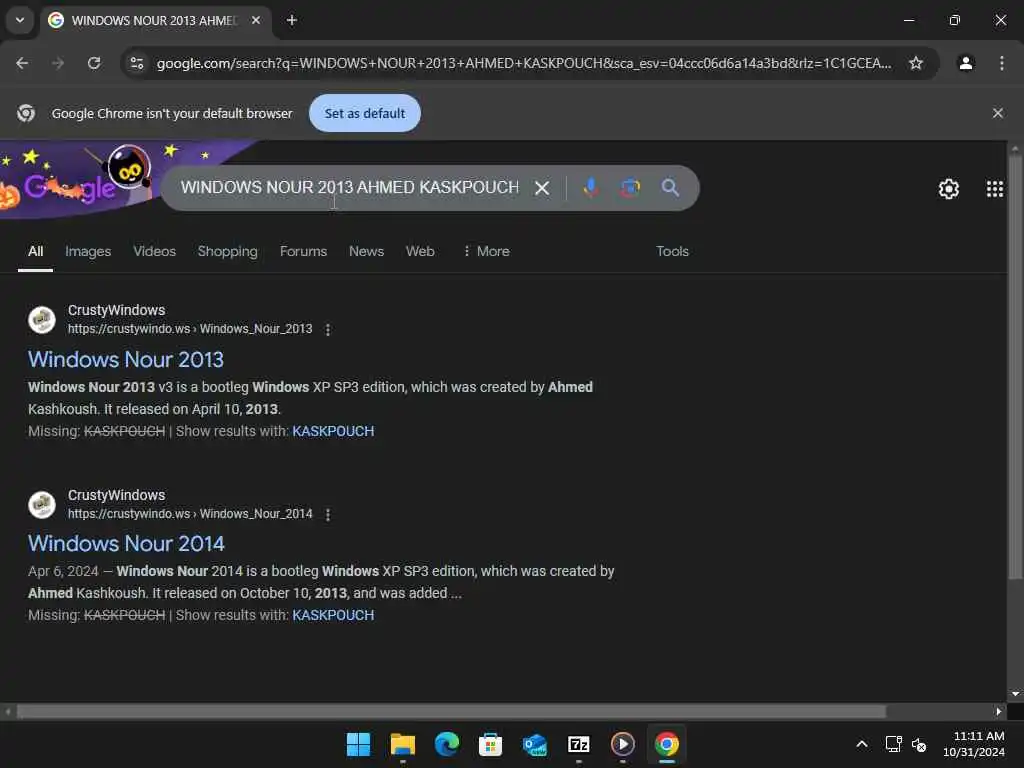Screen dimensions: 1024x768
Task: Submit search with magnifying glass icon
Action: 670,188
